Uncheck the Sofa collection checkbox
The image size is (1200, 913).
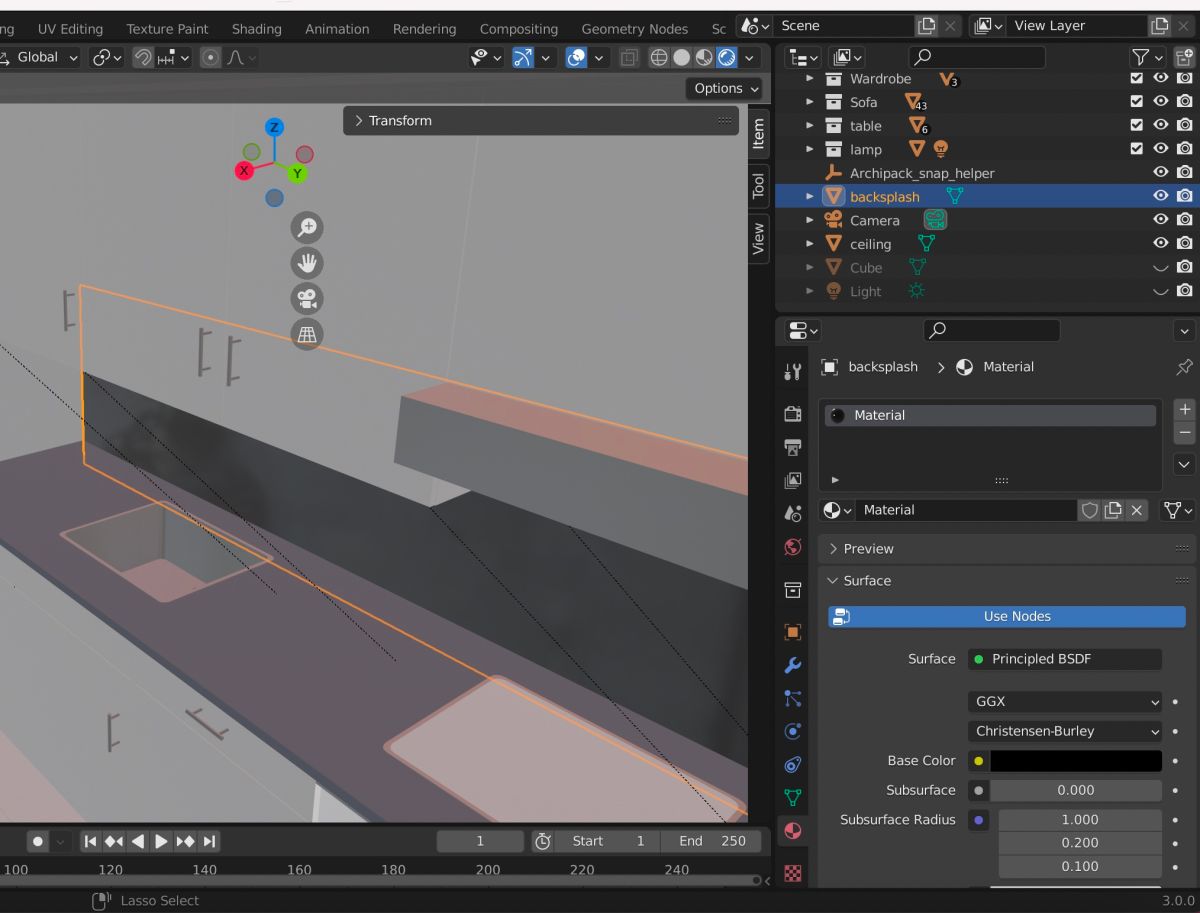pyautogui.click(x=1136, y=101)
